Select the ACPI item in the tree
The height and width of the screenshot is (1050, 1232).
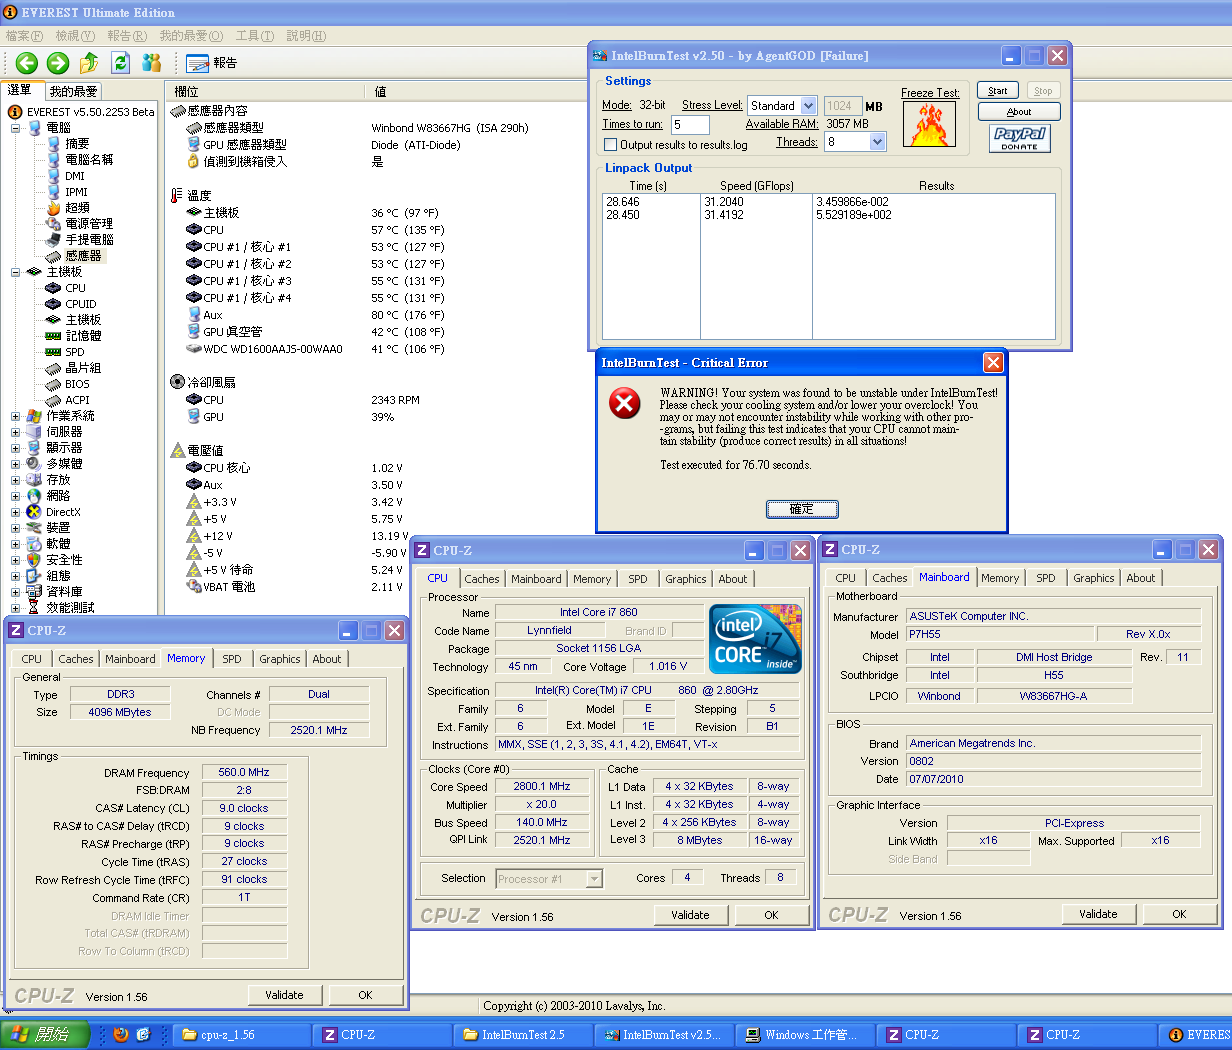click(77, 400)
